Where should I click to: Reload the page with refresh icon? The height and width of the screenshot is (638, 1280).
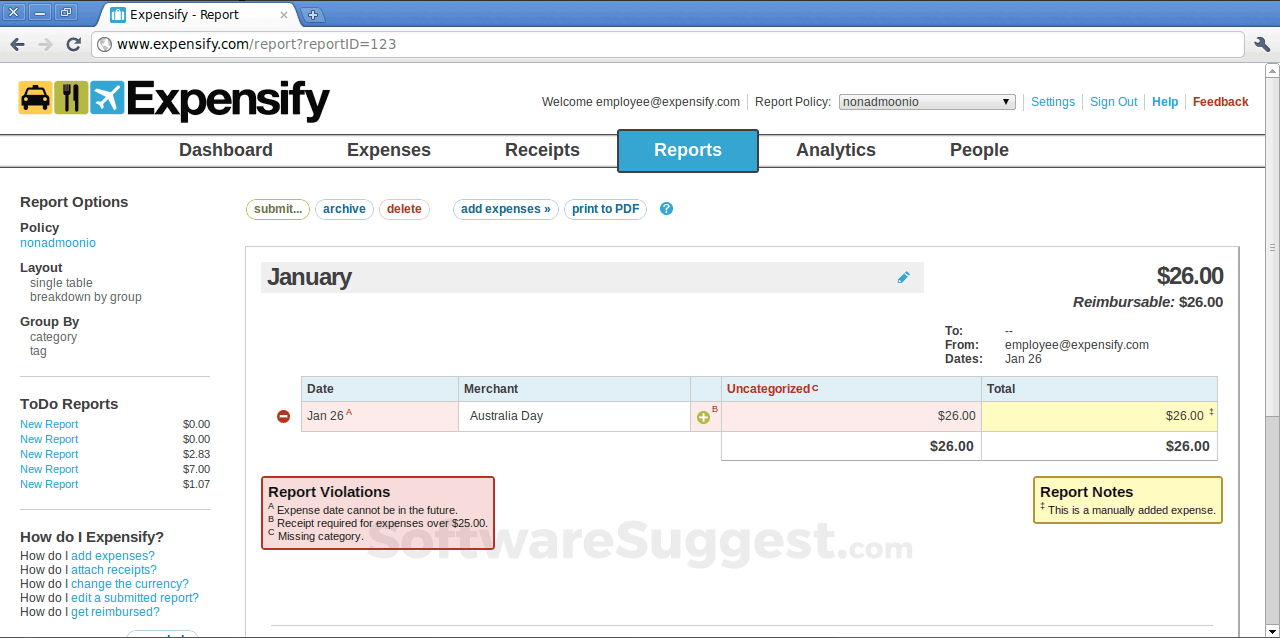(x=71, y=44)
